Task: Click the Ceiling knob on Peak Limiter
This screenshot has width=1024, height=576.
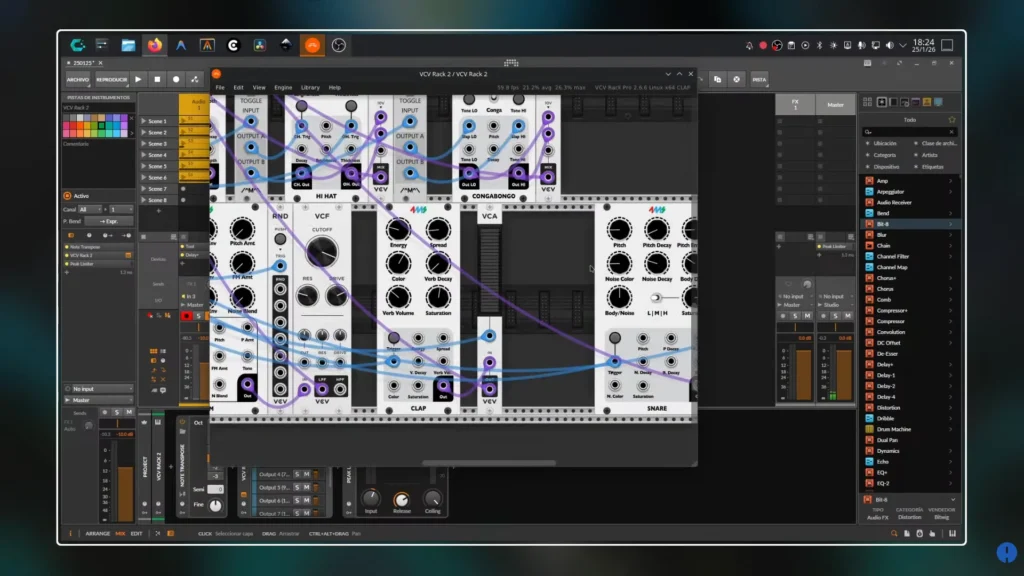Action: click(432, 498)
